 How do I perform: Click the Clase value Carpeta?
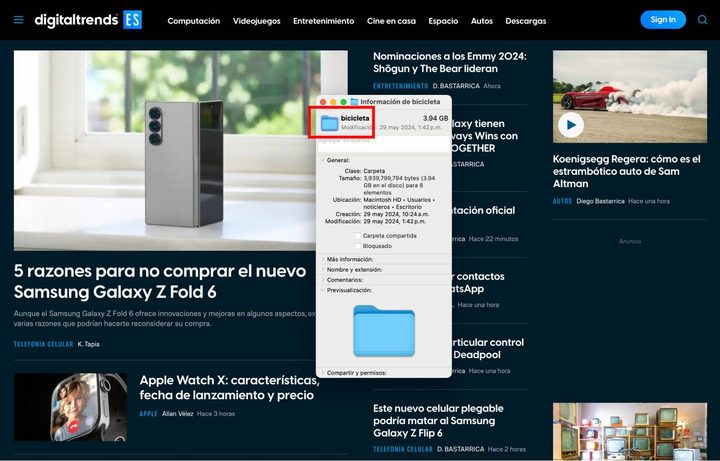point(374,171)
